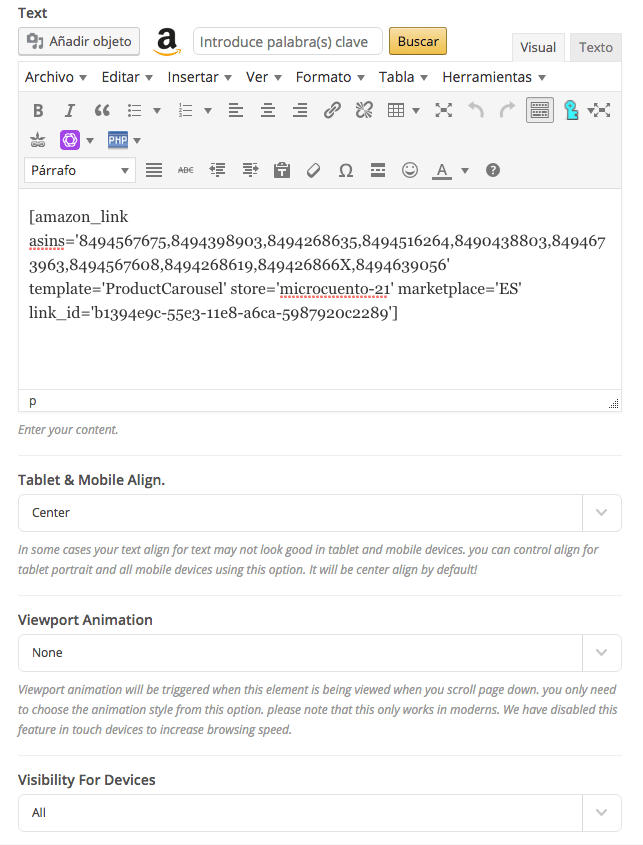Open the Insertar menu
Screen dimensions: 643x845
199,77
